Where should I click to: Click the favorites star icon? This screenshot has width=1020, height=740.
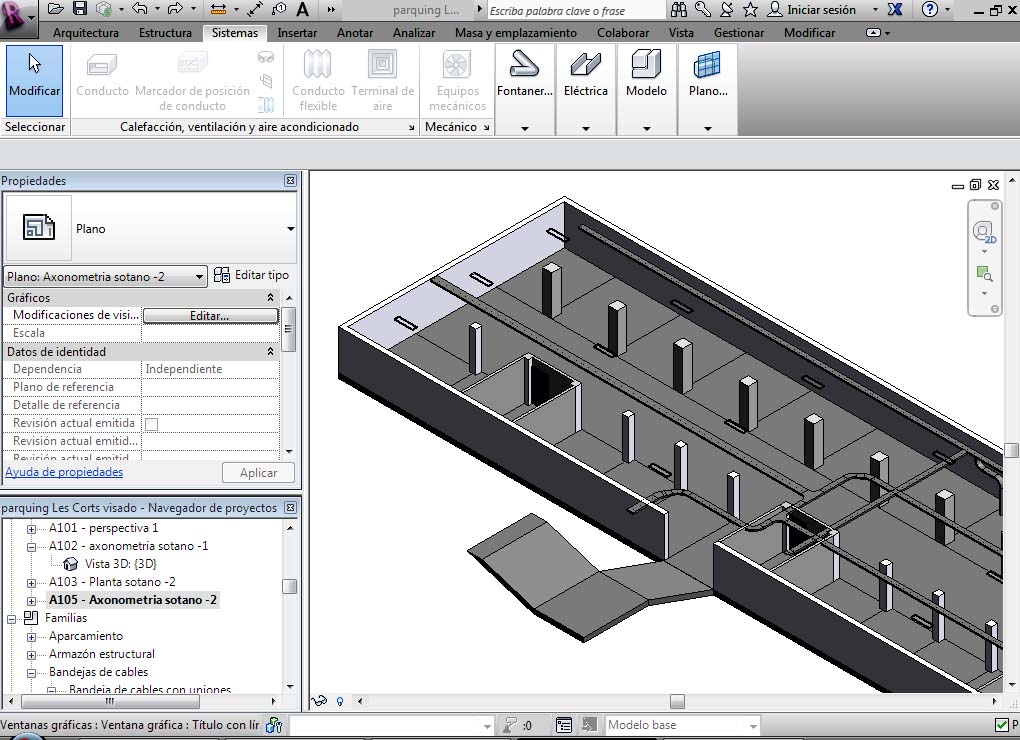750,10
